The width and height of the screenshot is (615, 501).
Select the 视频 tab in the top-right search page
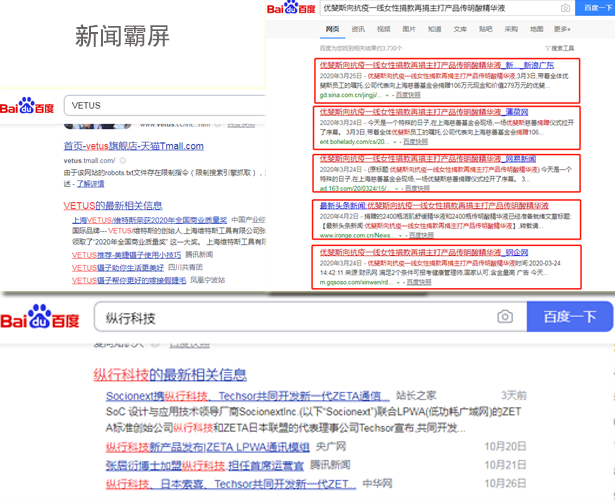[x=383, y=29]
